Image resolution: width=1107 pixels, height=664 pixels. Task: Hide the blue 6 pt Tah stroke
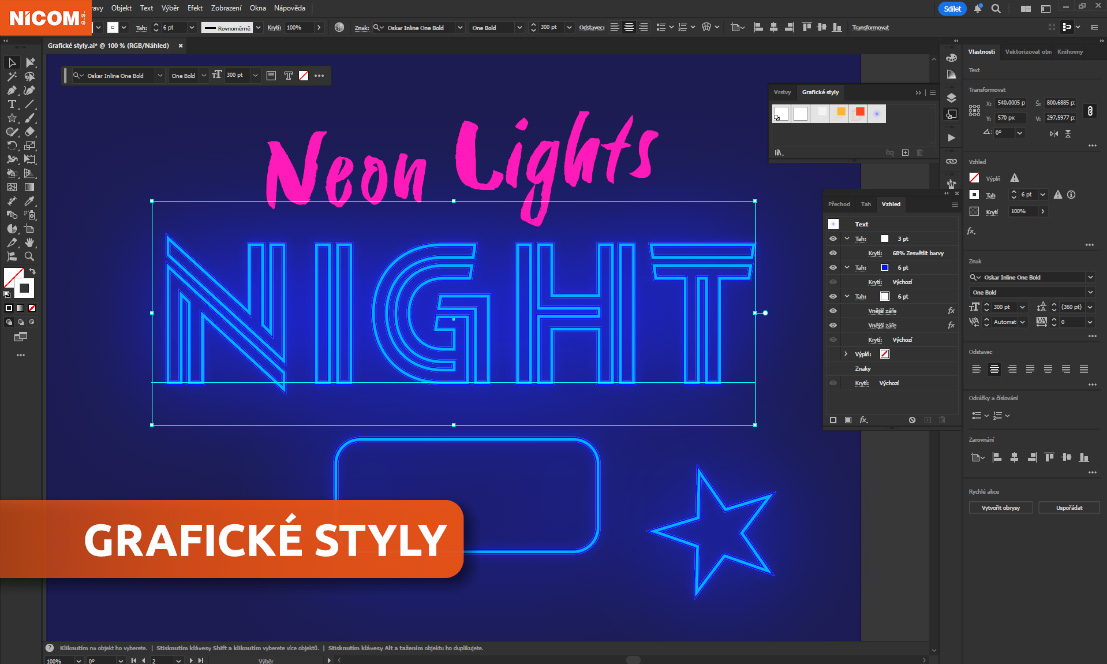point(833,267)
